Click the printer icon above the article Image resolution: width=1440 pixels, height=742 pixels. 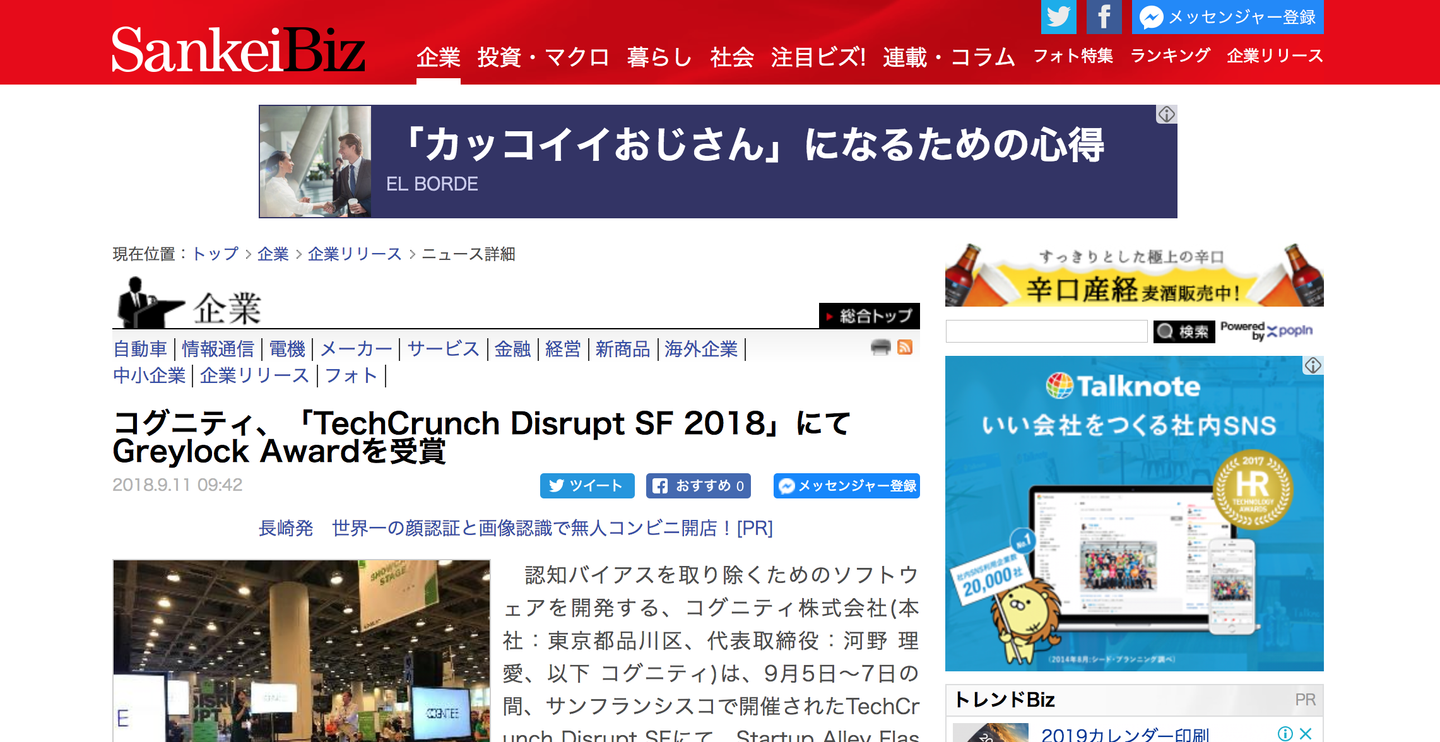click(x=881, y=348)
